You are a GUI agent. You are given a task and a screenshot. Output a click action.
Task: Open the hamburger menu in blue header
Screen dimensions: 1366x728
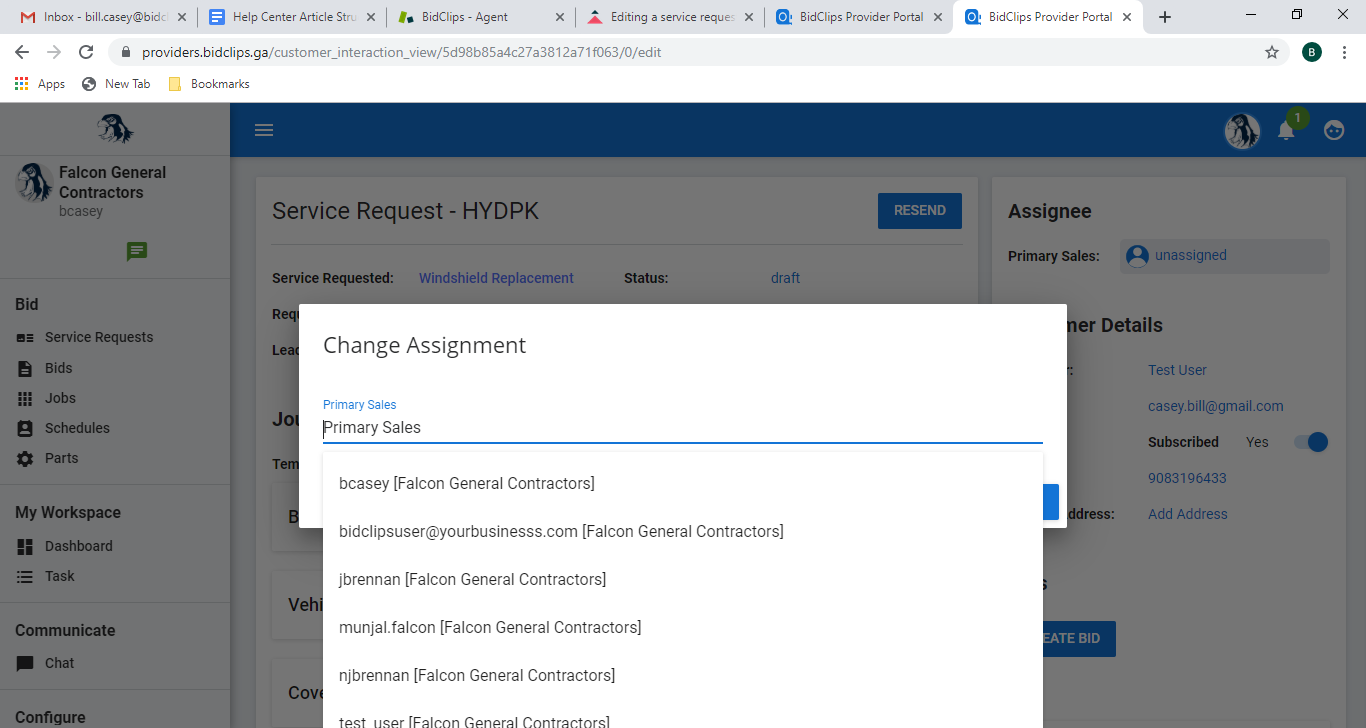point(264,130)
